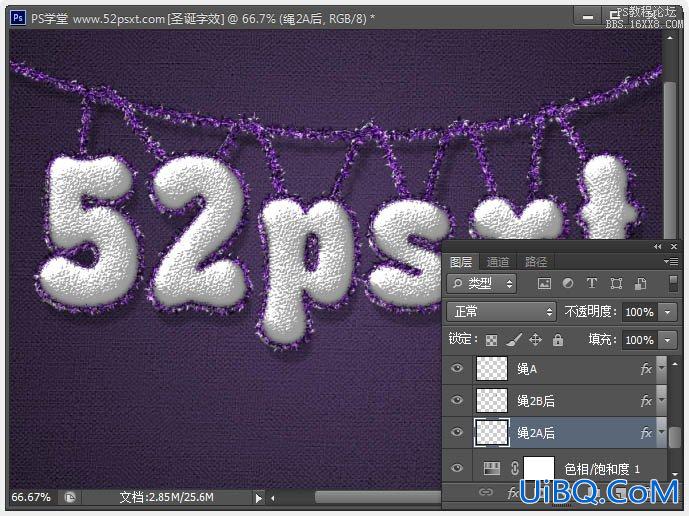Click the 绳2B后 layer thumbnail
Image resolution: width=689 pixels, height=516 pixels.
tap(492, 400)
